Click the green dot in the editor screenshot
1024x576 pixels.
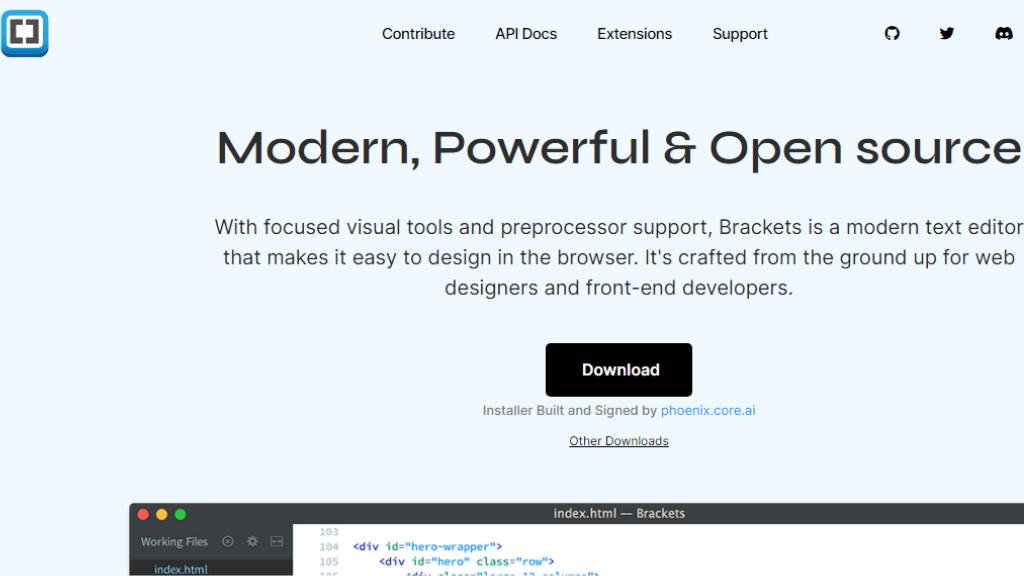[180, 515]
